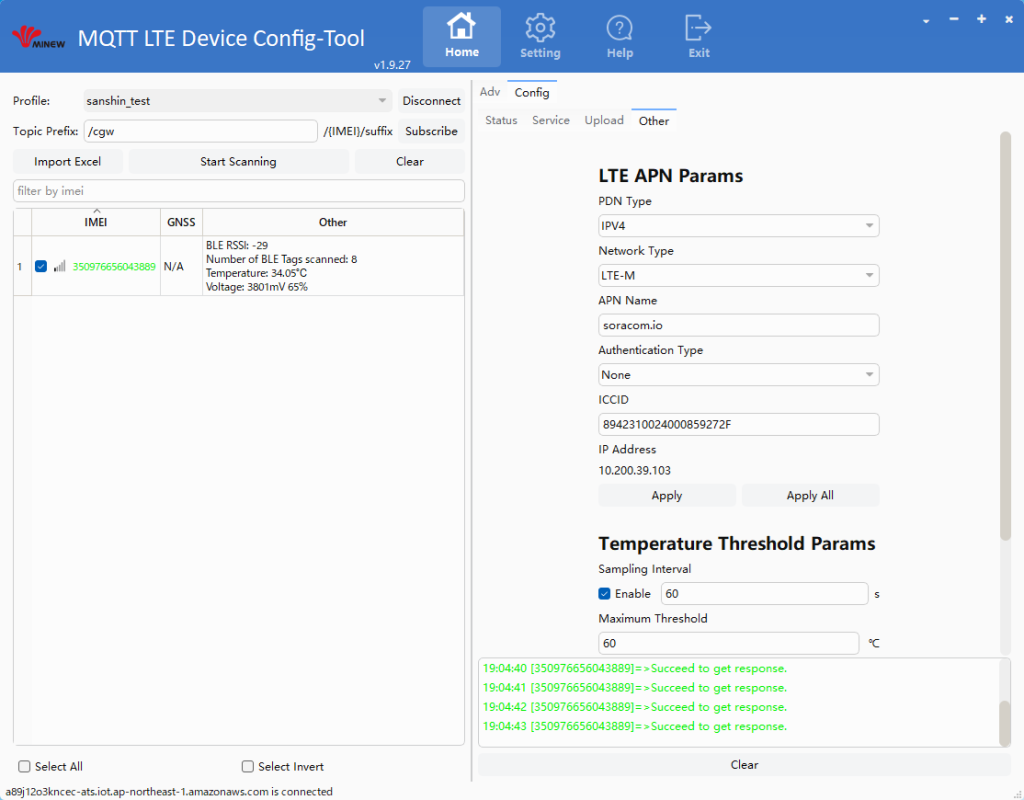
Task: Click the Minew logo icon
Action: pos(38,39)
